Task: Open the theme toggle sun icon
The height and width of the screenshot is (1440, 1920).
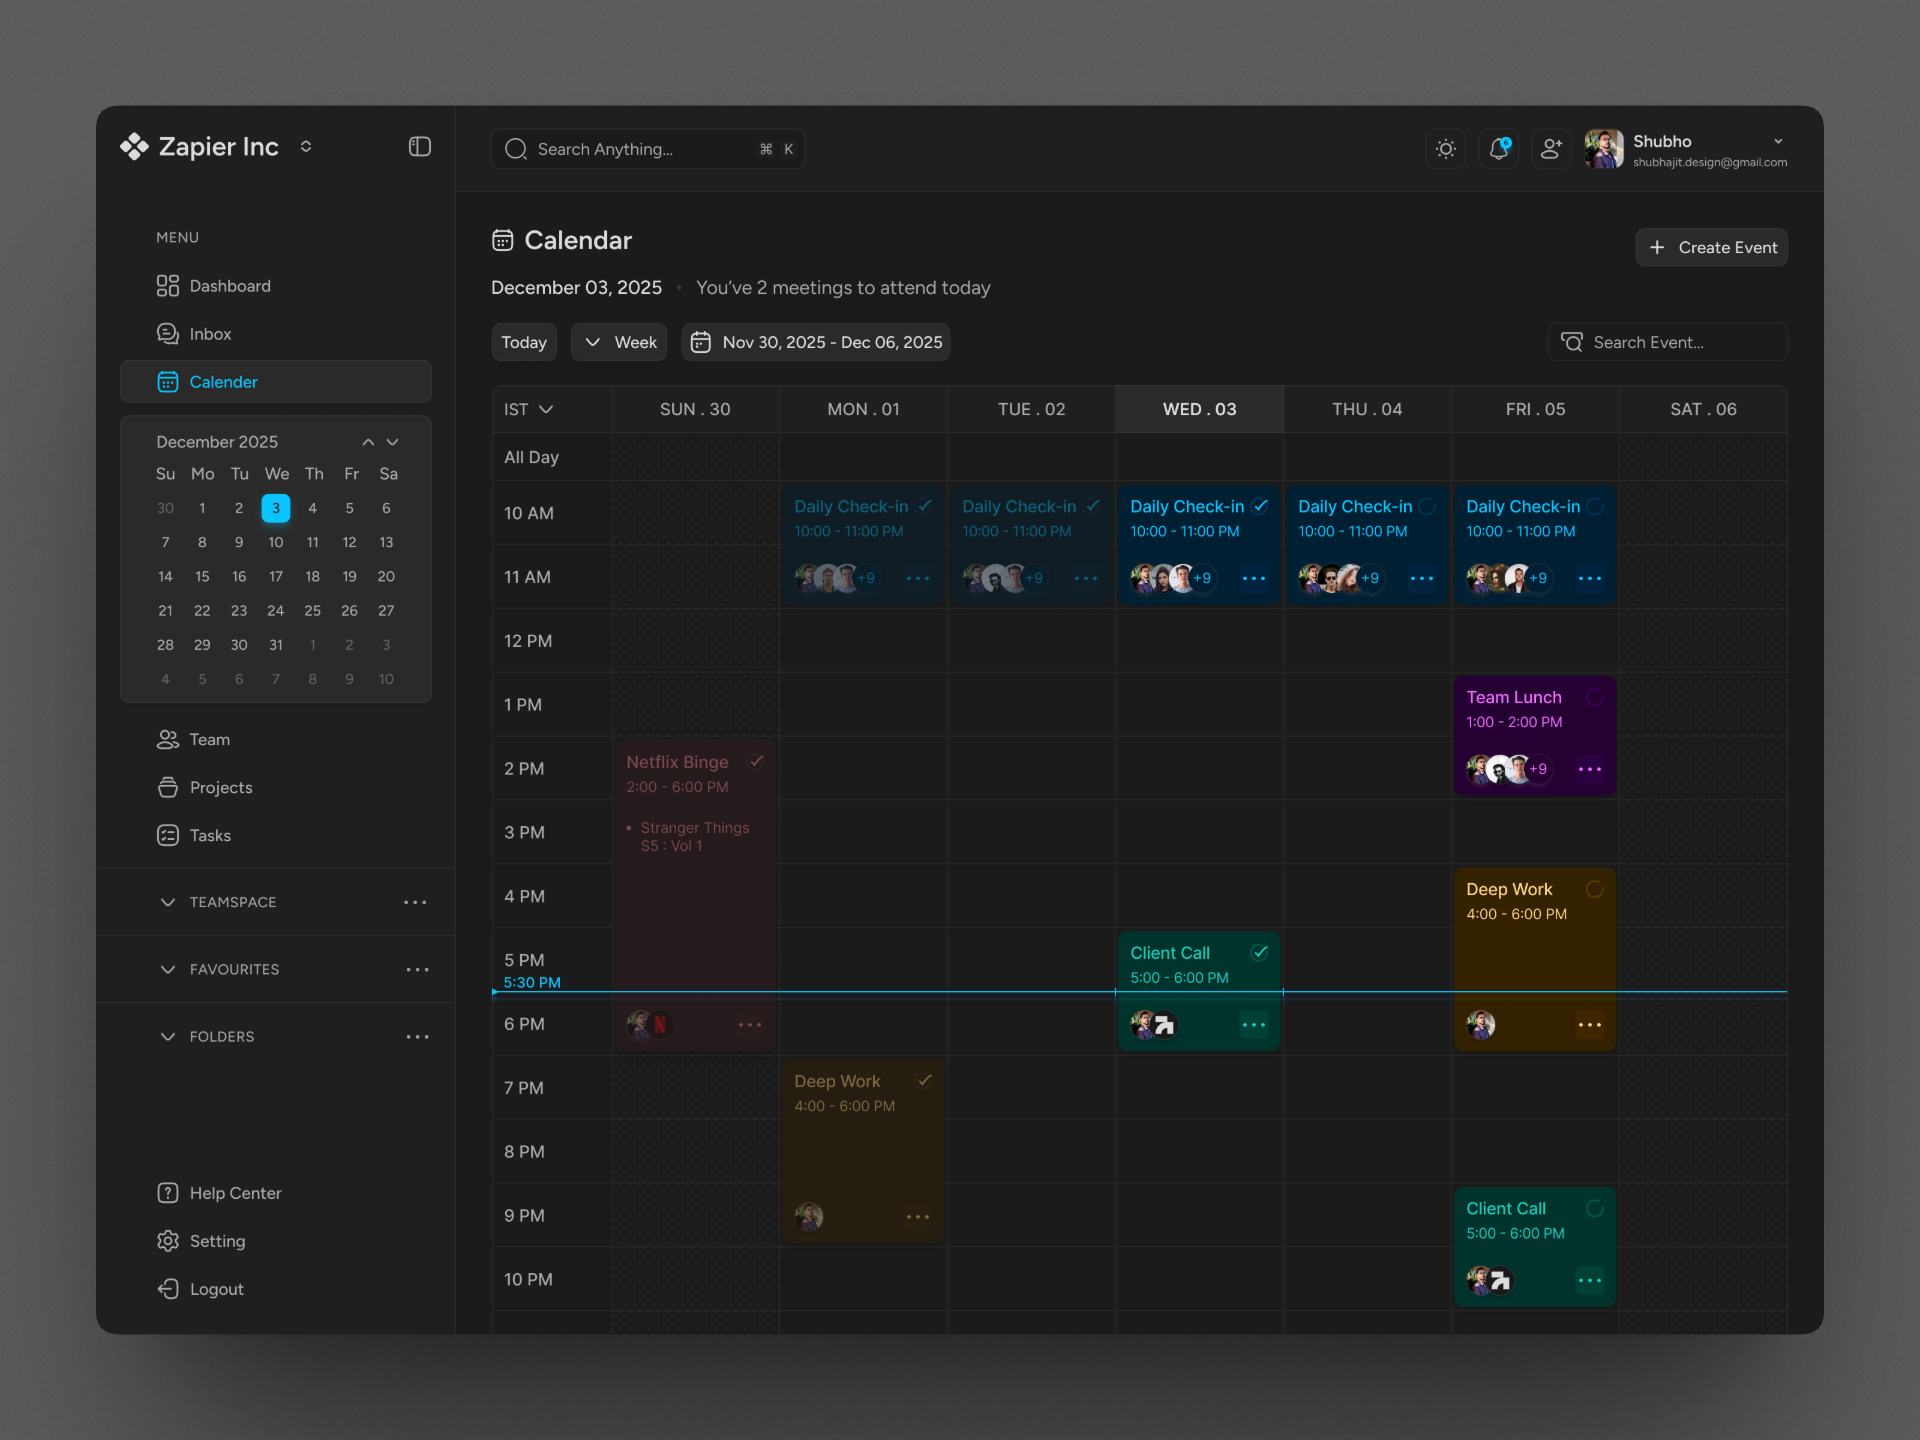Action: 1446,148
